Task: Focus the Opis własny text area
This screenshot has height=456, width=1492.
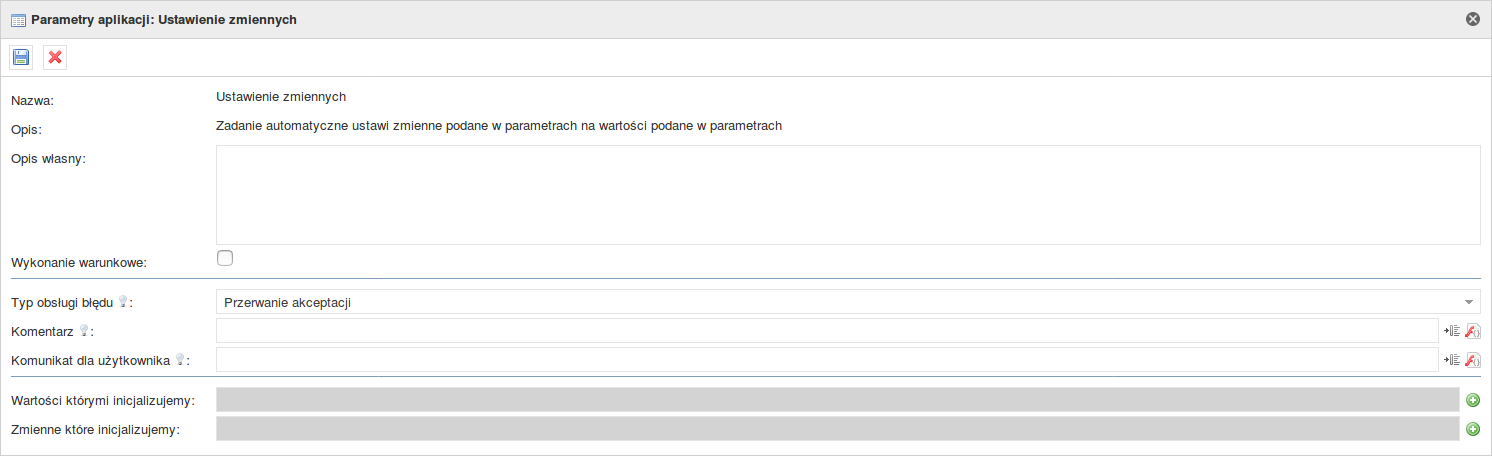Action: 848,195
